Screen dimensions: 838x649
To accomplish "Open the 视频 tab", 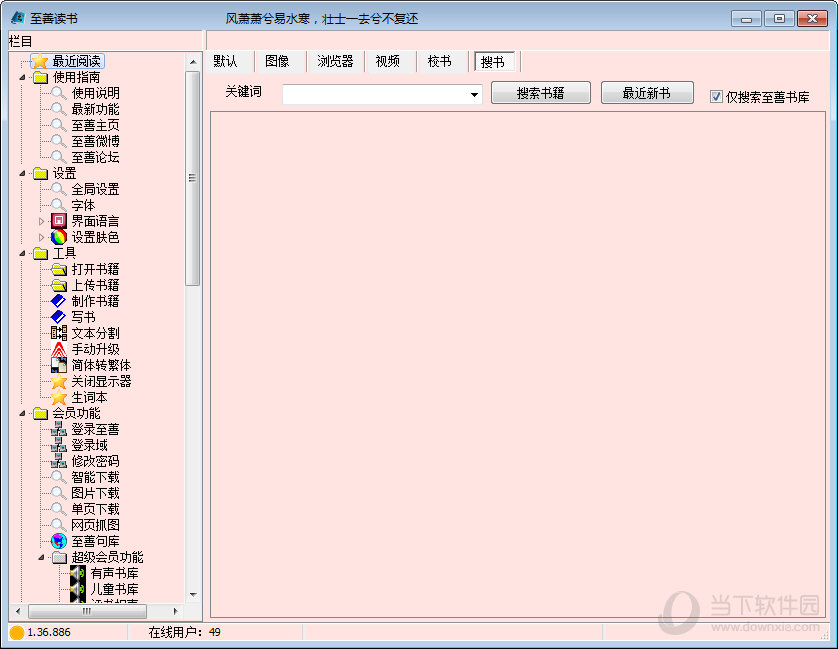I will (387, 61).
